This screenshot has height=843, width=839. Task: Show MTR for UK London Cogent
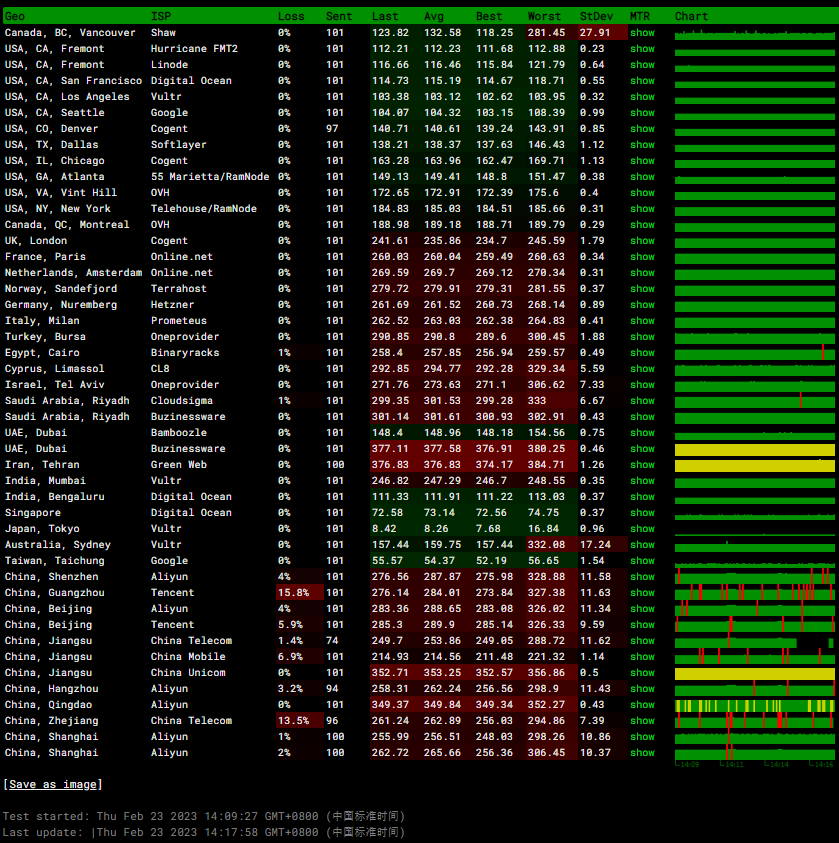(642, 241)
